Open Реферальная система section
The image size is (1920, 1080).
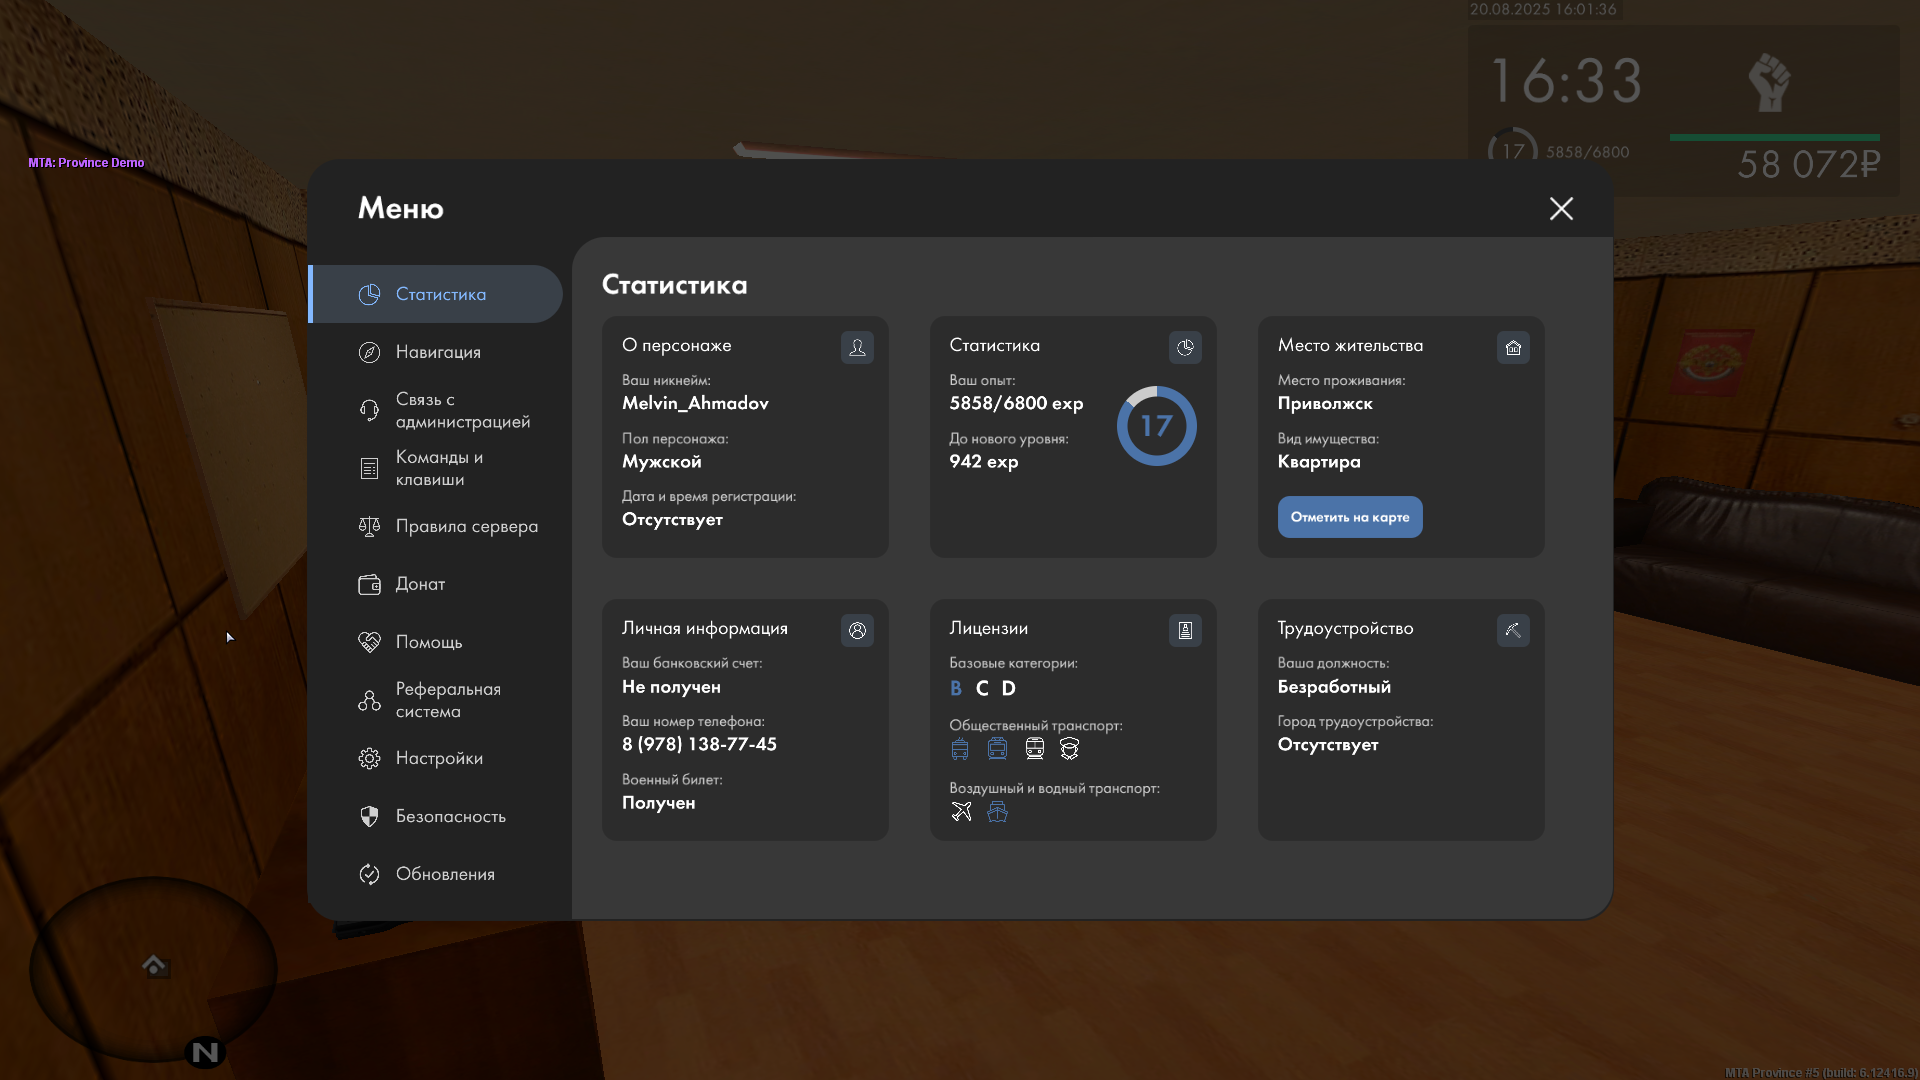(x=436, y=700)
